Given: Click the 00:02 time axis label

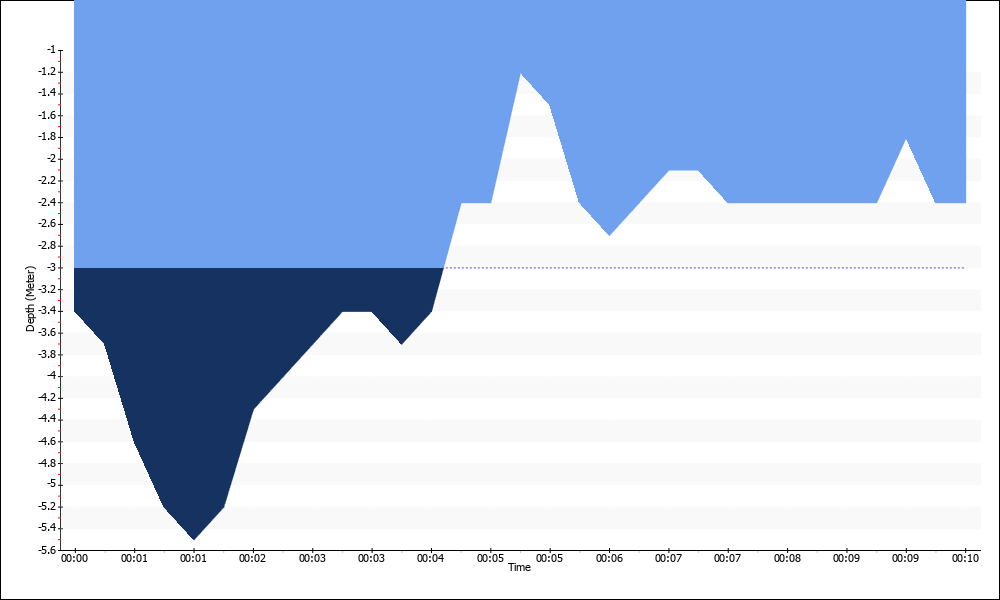Looking at the screenshot, I should point(253,559).
